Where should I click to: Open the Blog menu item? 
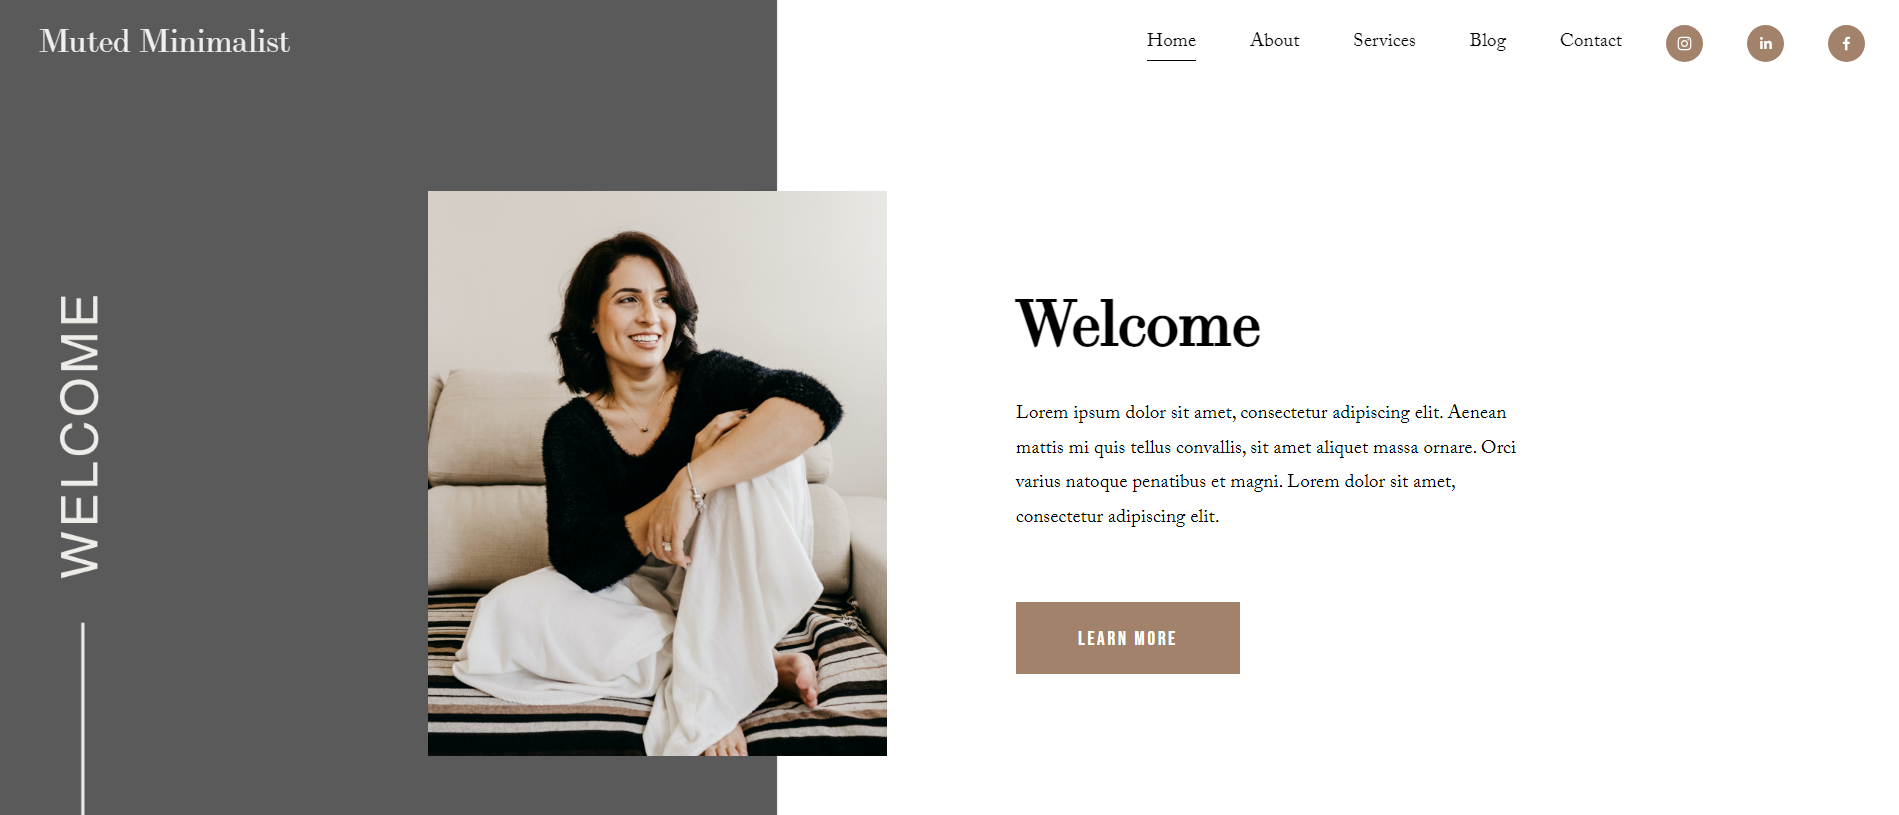tap(1487, 40)
